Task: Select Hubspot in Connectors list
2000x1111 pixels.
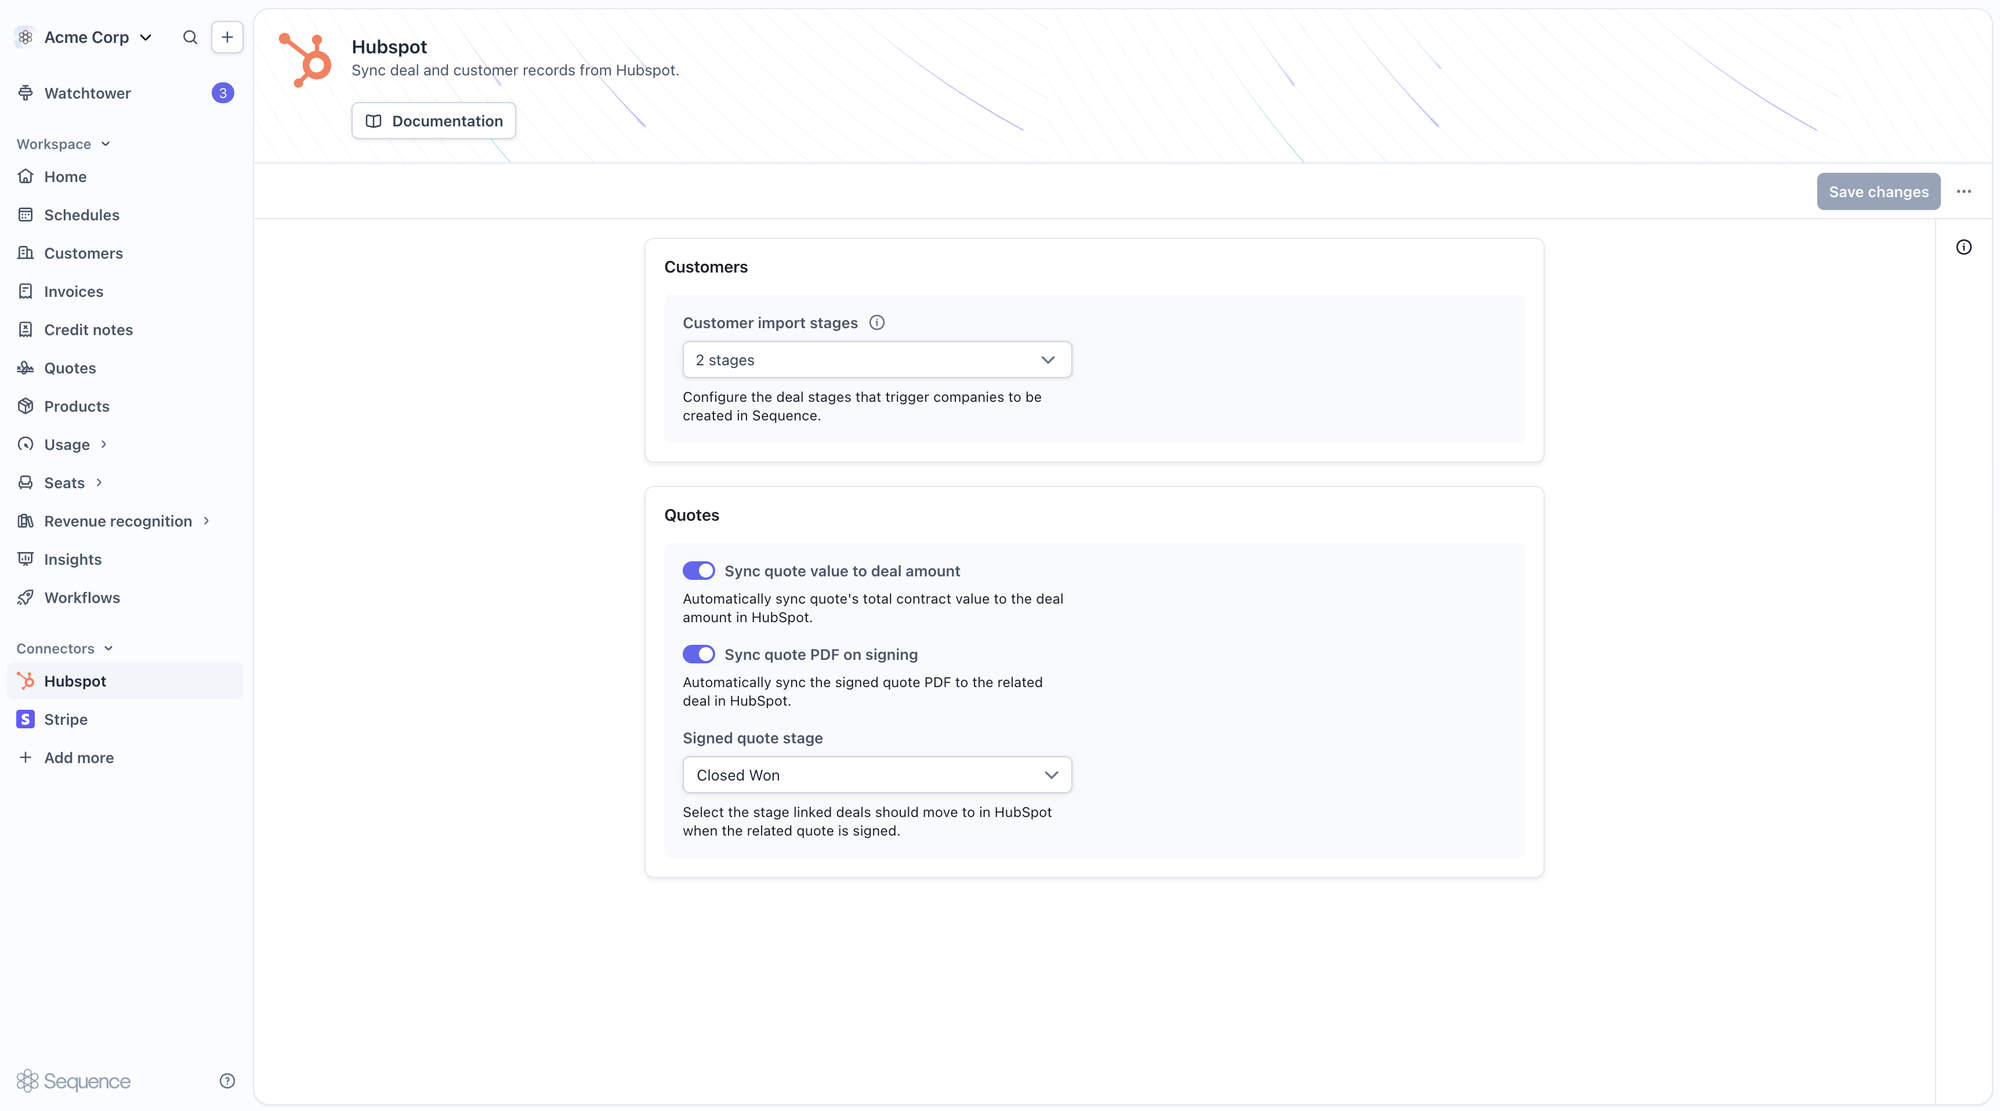Action: point(125,681)
